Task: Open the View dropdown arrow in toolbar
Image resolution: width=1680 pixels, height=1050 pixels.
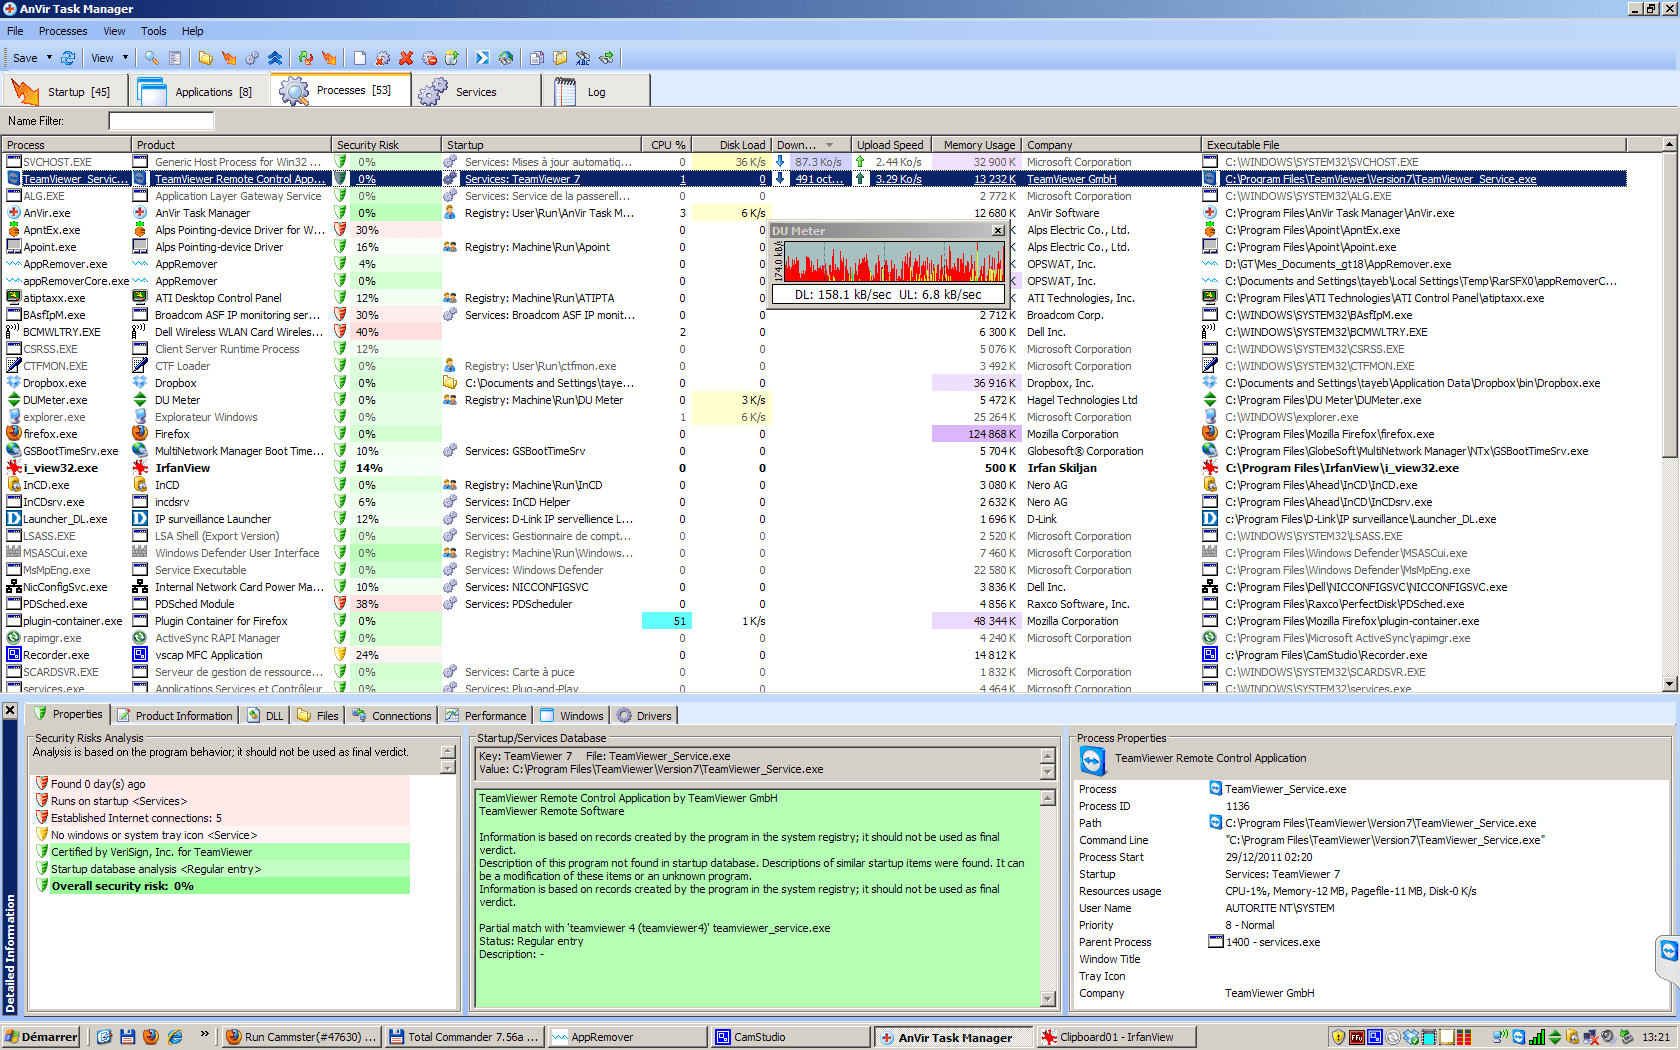Action: pyautogui.click(x=125, y=58)
